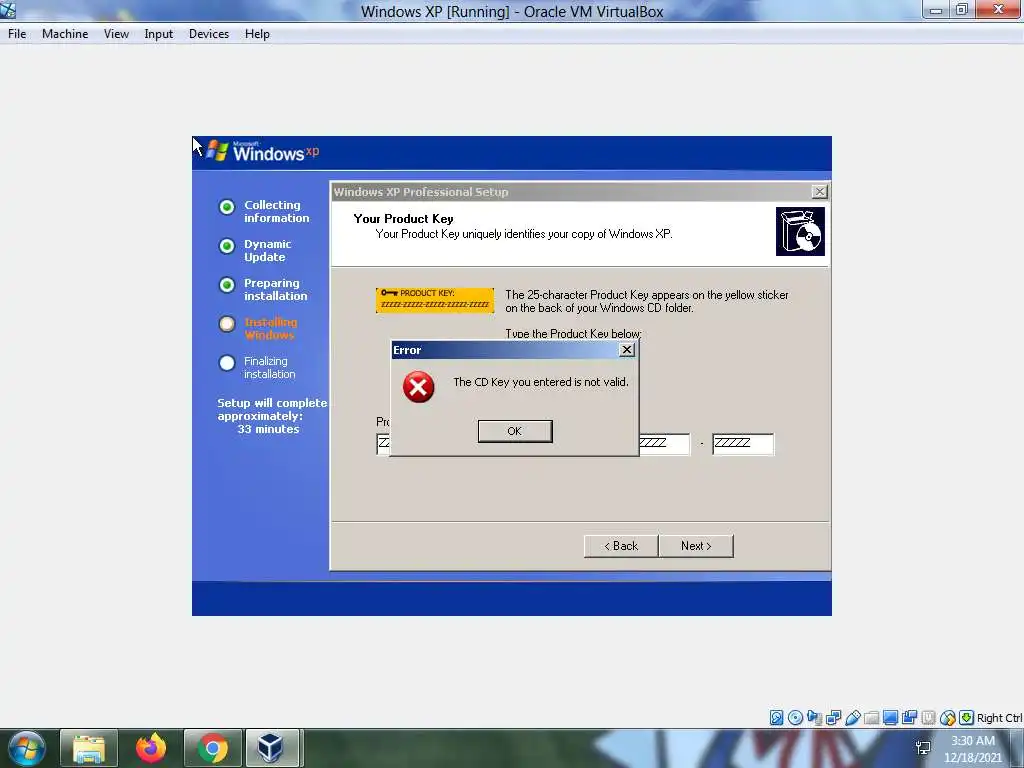1024x768 pixels.
Task: Click the yellow Product Key sticker image
Action: click(435, 300)
